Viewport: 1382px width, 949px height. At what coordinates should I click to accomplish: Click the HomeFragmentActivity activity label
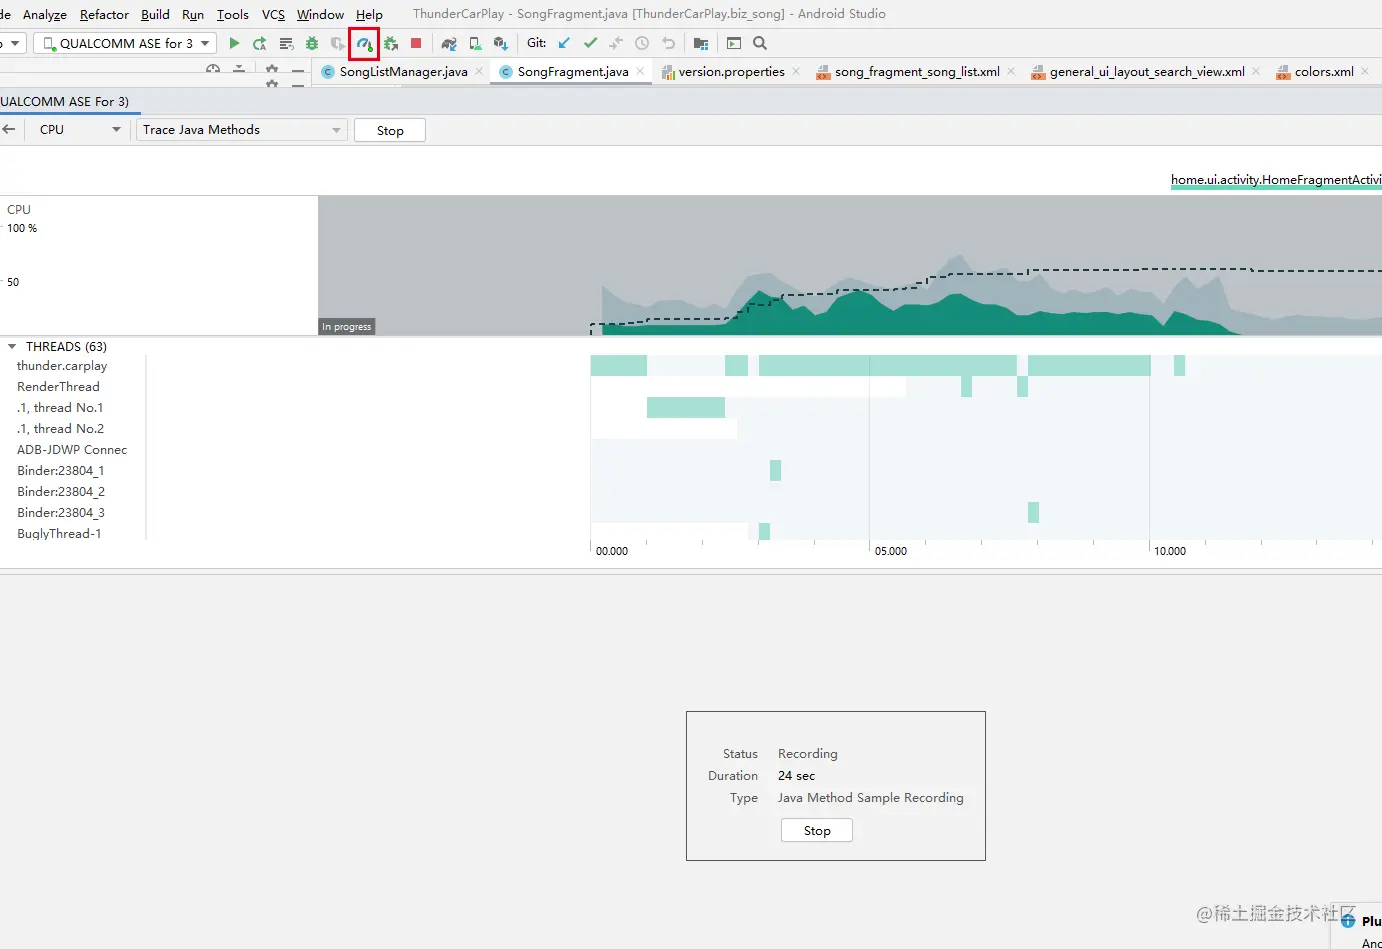tap(1276, 180)
